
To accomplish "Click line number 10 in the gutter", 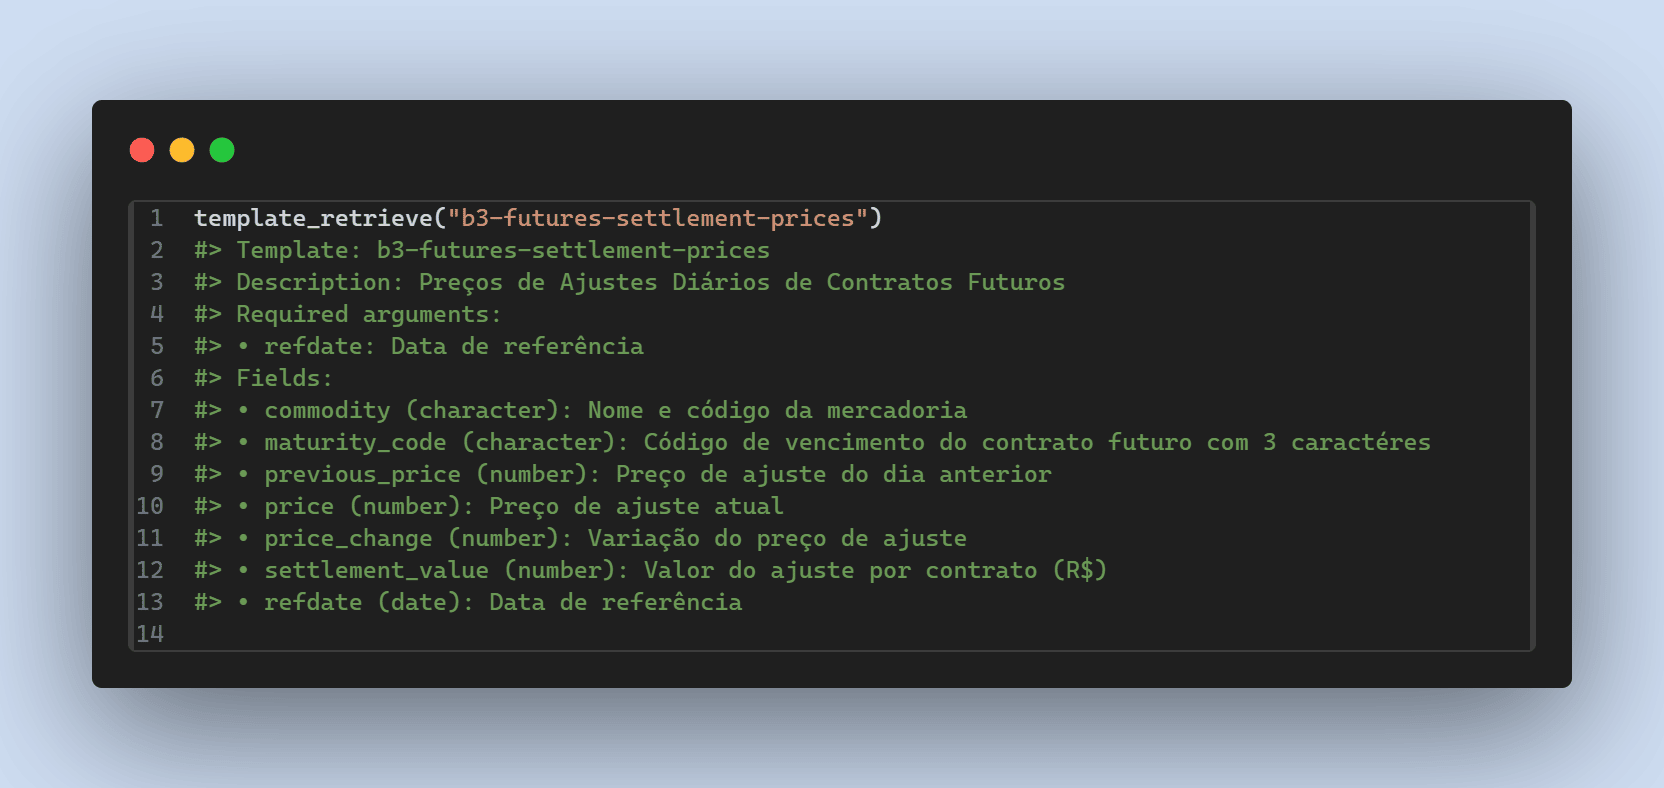I will point(150,506).
